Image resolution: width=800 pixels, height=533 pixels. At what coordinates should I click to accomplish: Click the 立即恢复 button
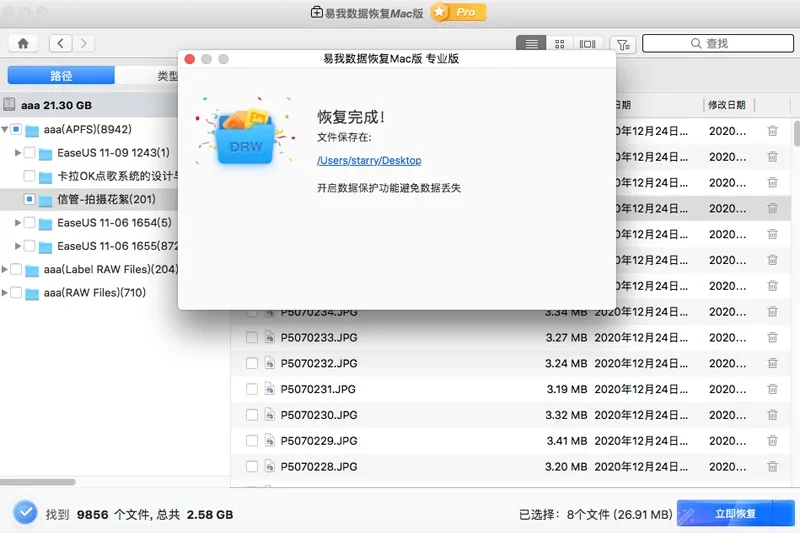(735, 513)
